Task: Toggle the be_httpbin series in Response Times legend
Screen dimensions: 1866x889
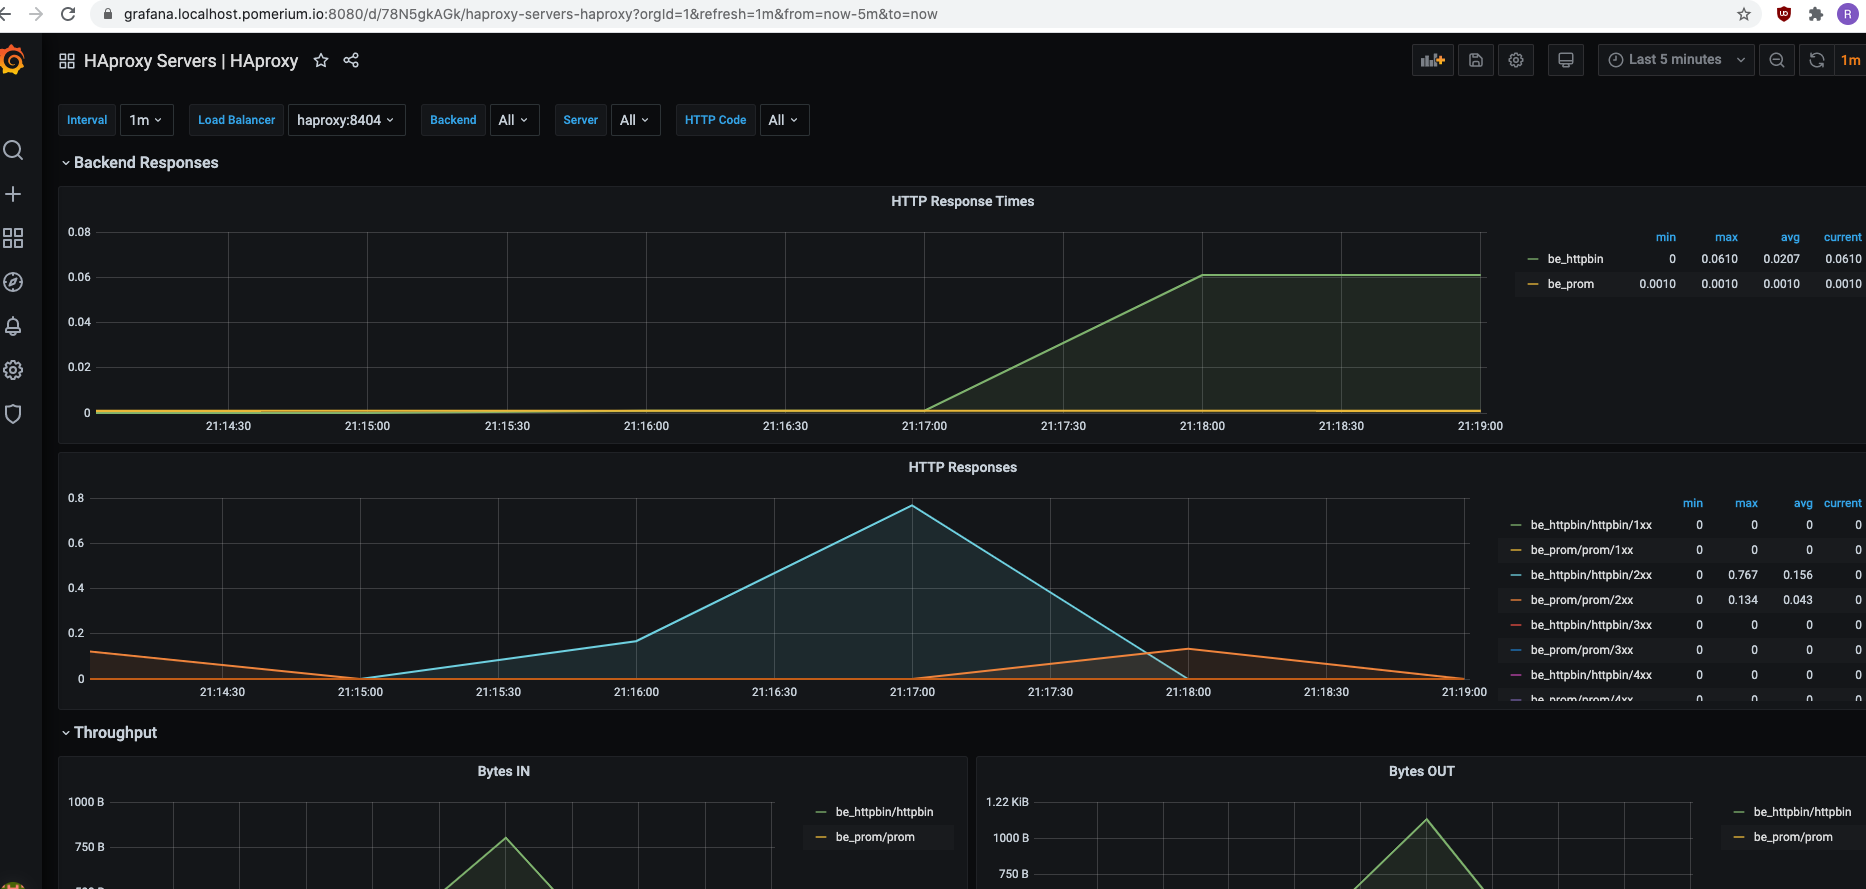Action: (1575, 259)
